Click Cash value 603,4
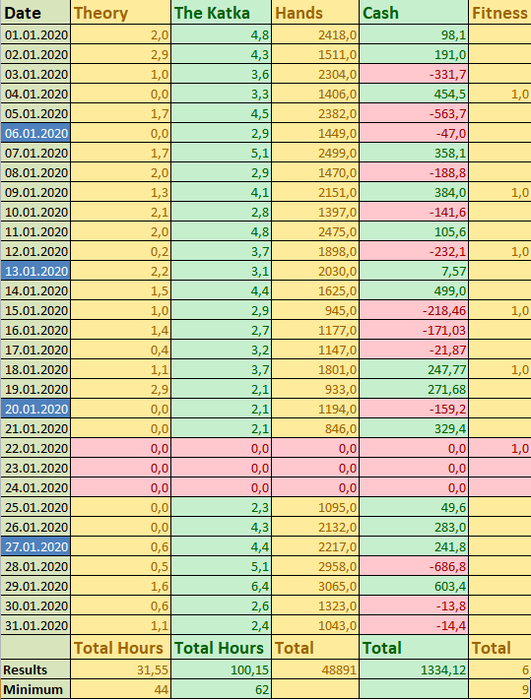Image resolution: width=531 pixels, height=700 pixels. [414, 586]
